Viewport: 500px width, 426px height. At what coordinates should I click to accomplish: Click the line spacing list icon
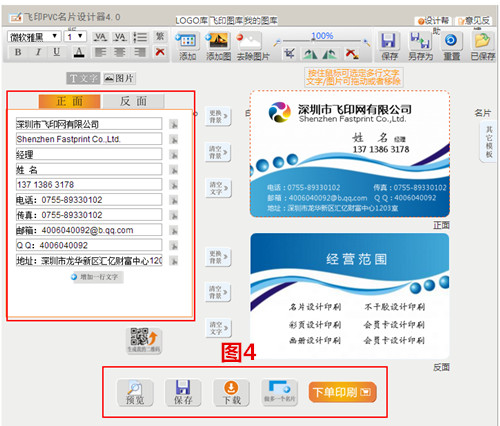(140, 37)
